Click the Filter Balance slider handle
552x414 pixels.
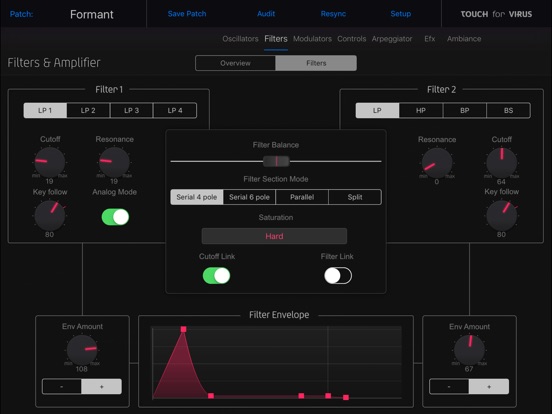[276, 161]
